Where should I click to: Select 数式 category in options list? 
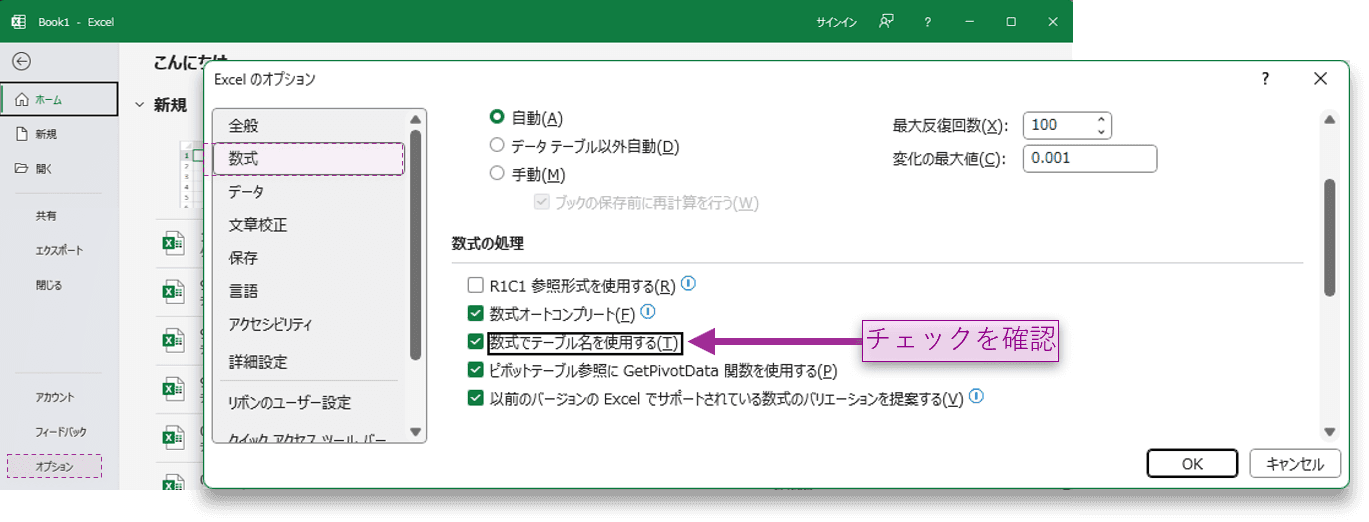[x=308, y=159]
